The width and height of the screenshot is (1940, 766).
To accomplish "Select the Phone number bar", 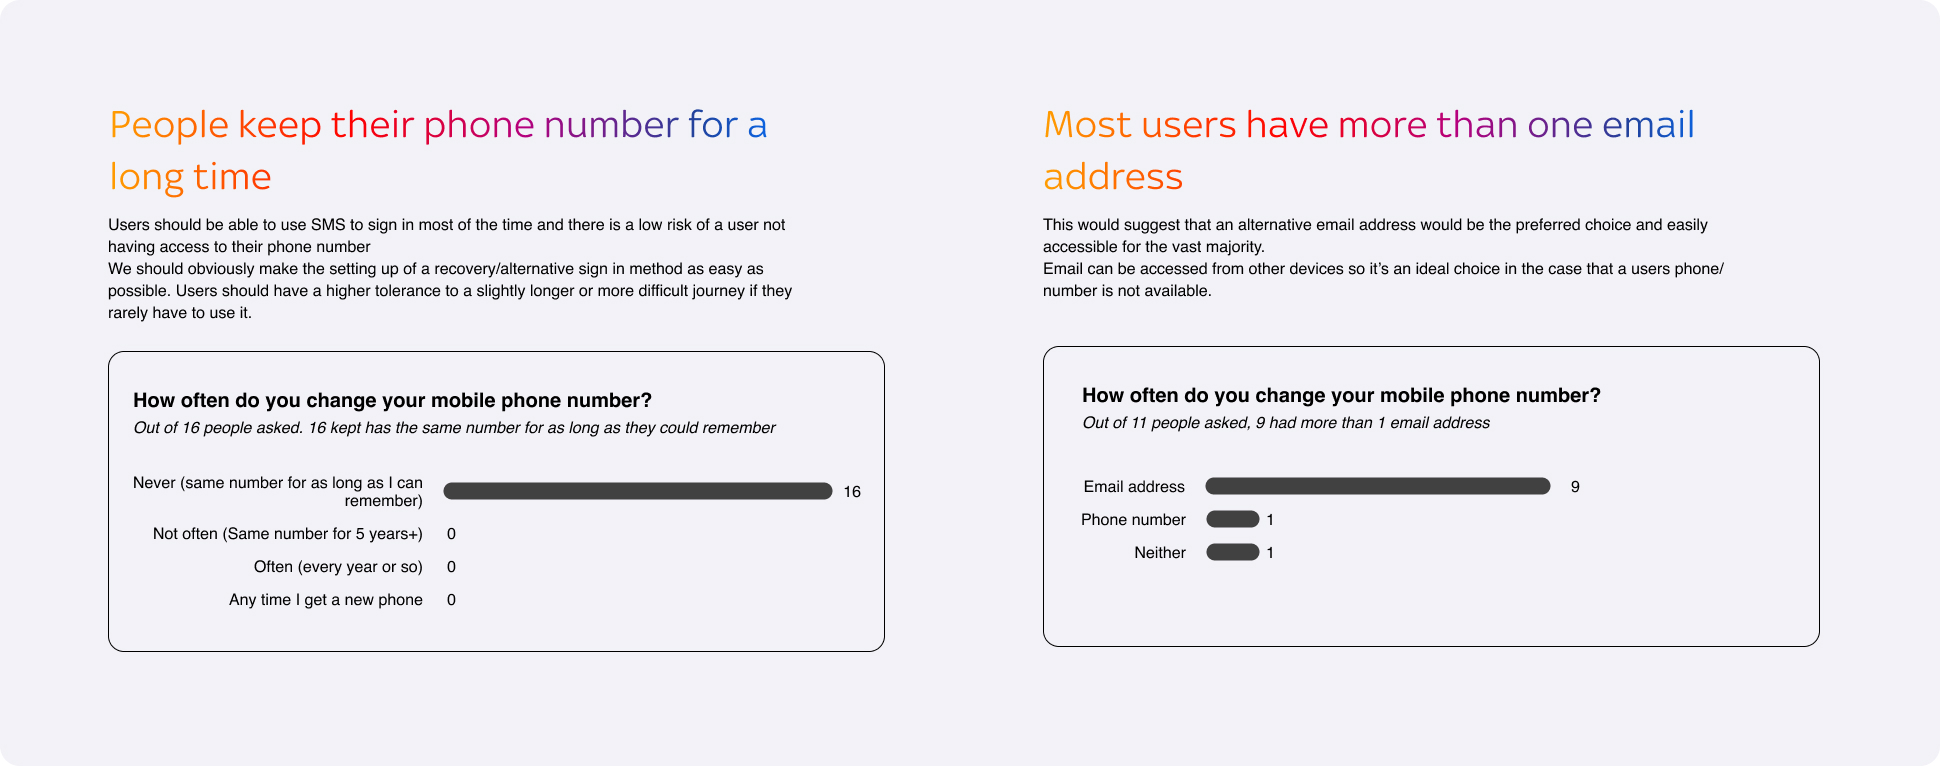I will (1232, 519).
